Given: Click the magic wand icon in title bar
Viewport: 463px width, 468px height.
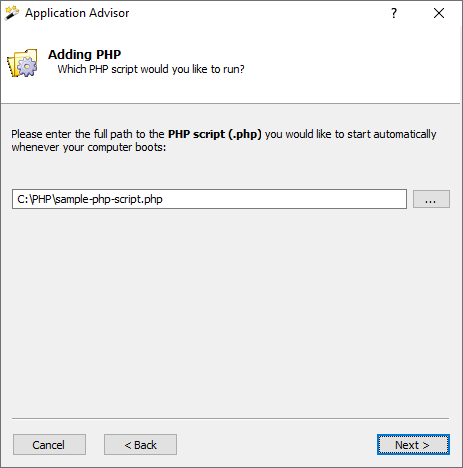Looking at the screenshot, I should point(12,13).
